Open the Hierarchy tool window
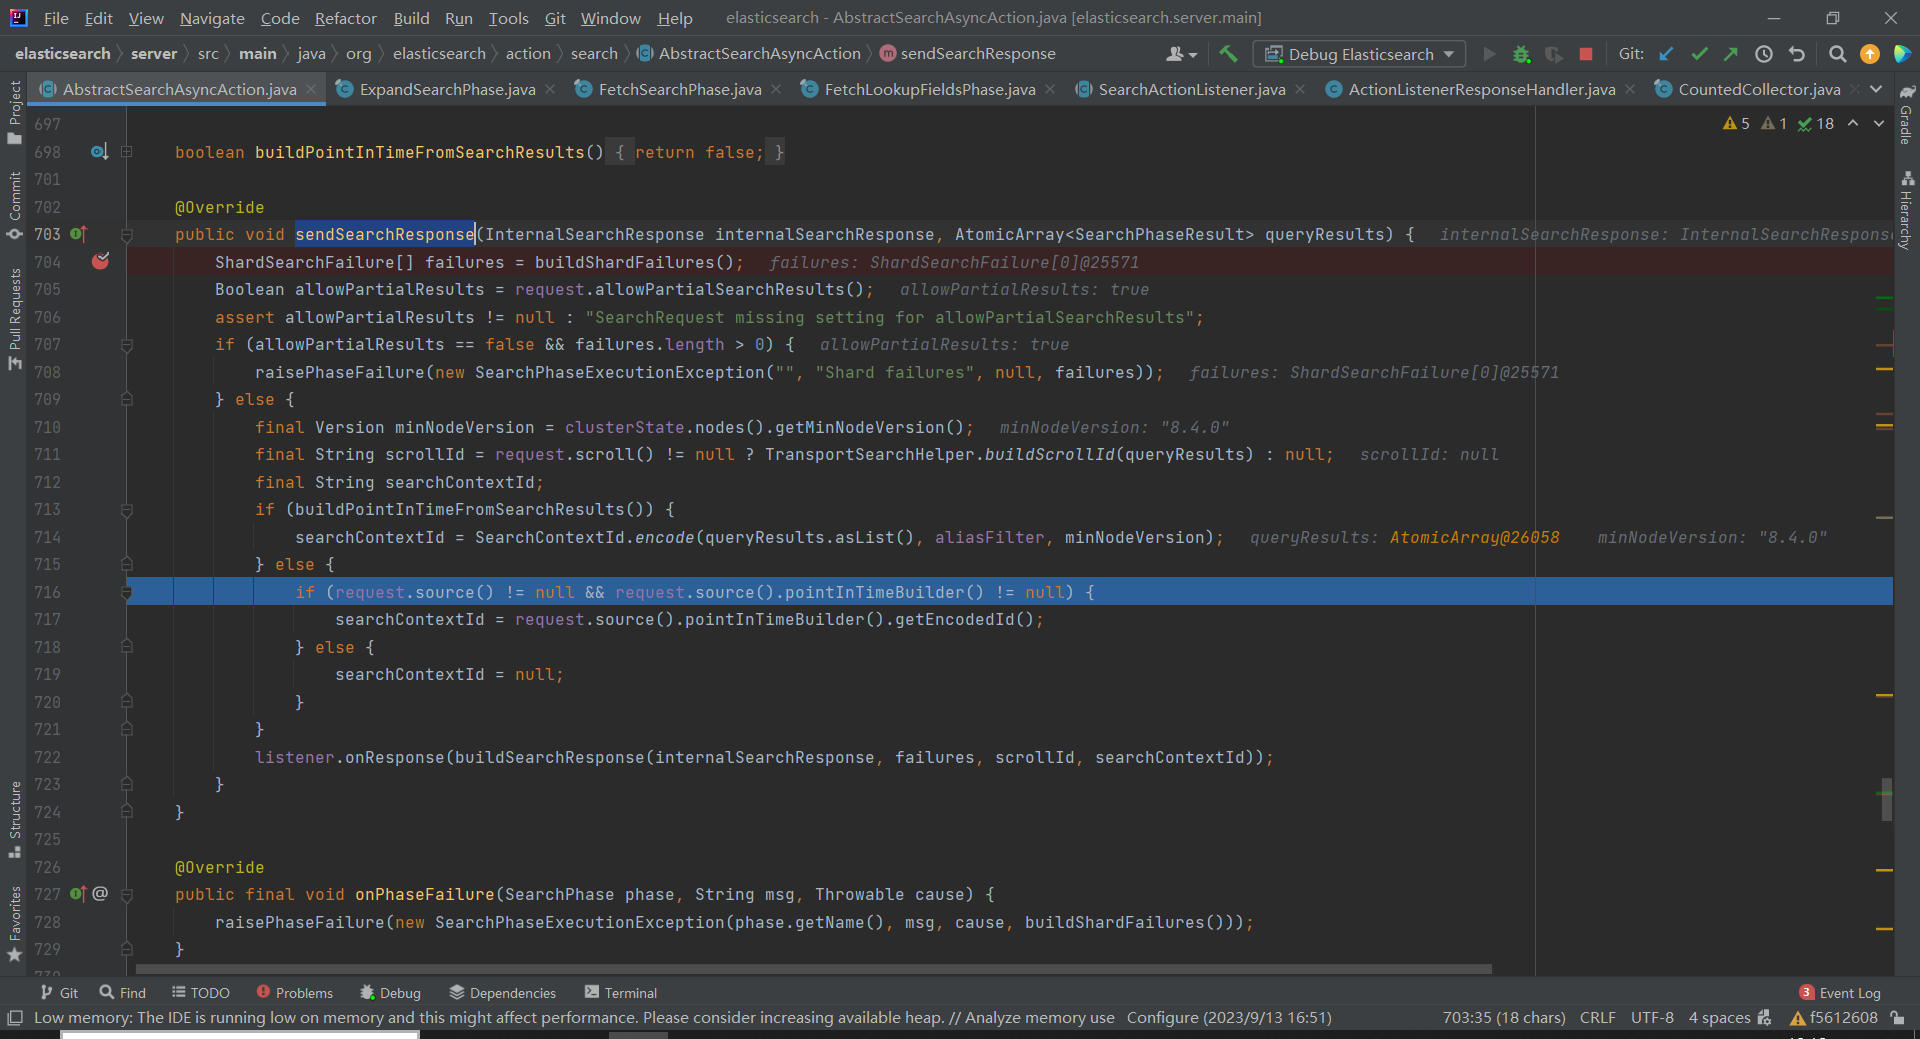Screen dimensions: 1920x1039 pyautogui.click(x=1907, y=210)
